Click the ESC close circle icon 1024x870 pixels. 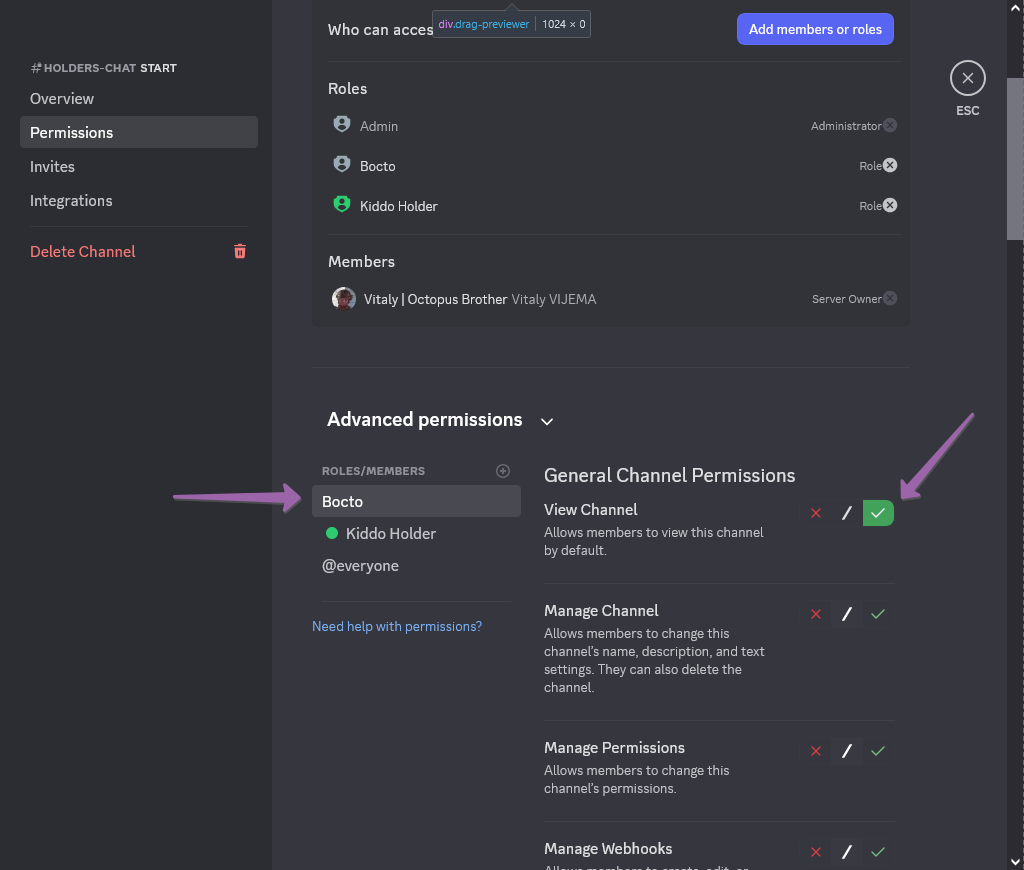(967, 78)
